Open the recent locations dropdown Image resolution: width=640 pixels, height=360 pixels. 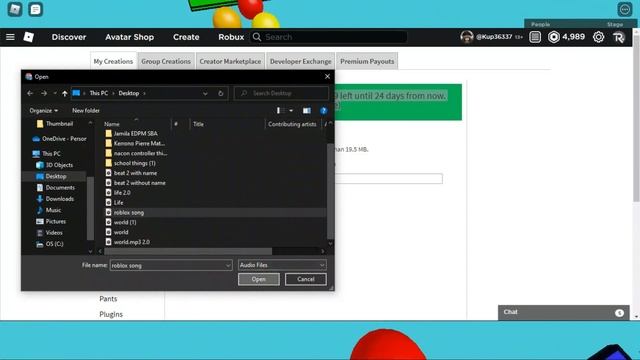pyautogui.click(x=55, y=93)
